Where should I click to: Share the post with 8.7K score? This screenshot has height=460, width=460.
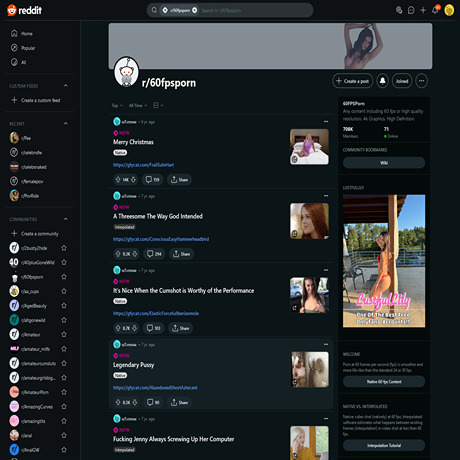[180, 328]
